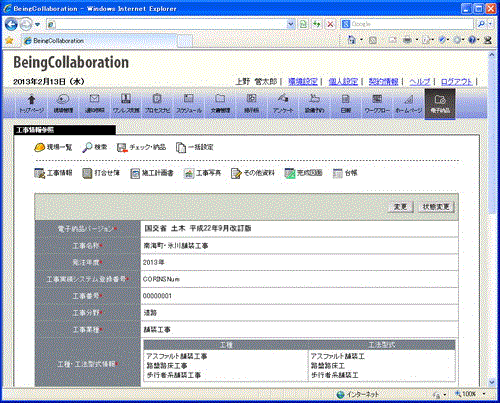The width and height of the screenshot is (500, 403).
Task: Open the 文書管理 folder module
Action: click(220, 104)
